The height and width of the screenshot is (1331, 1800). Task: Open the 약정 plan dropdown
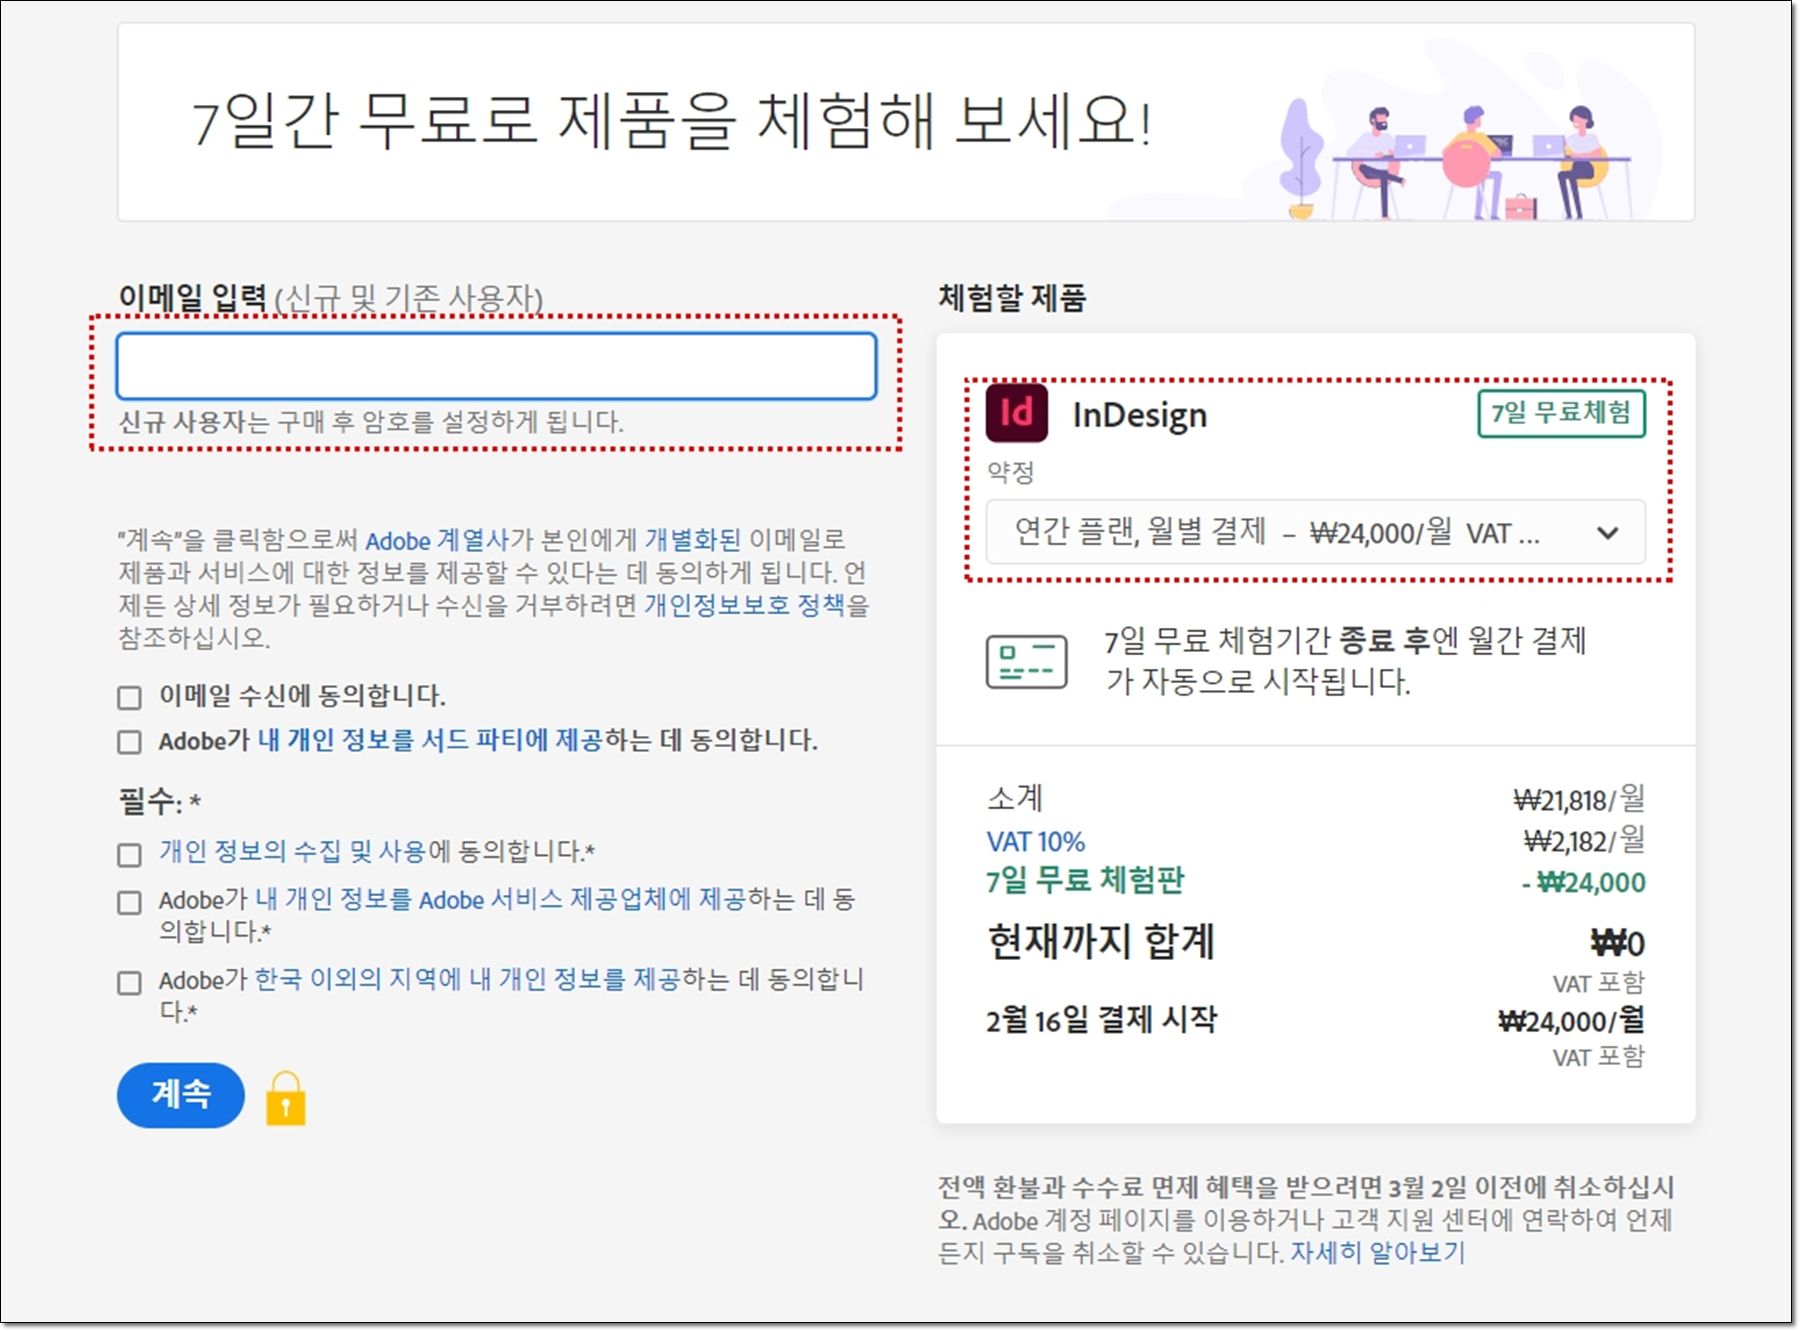point(1315,532)
